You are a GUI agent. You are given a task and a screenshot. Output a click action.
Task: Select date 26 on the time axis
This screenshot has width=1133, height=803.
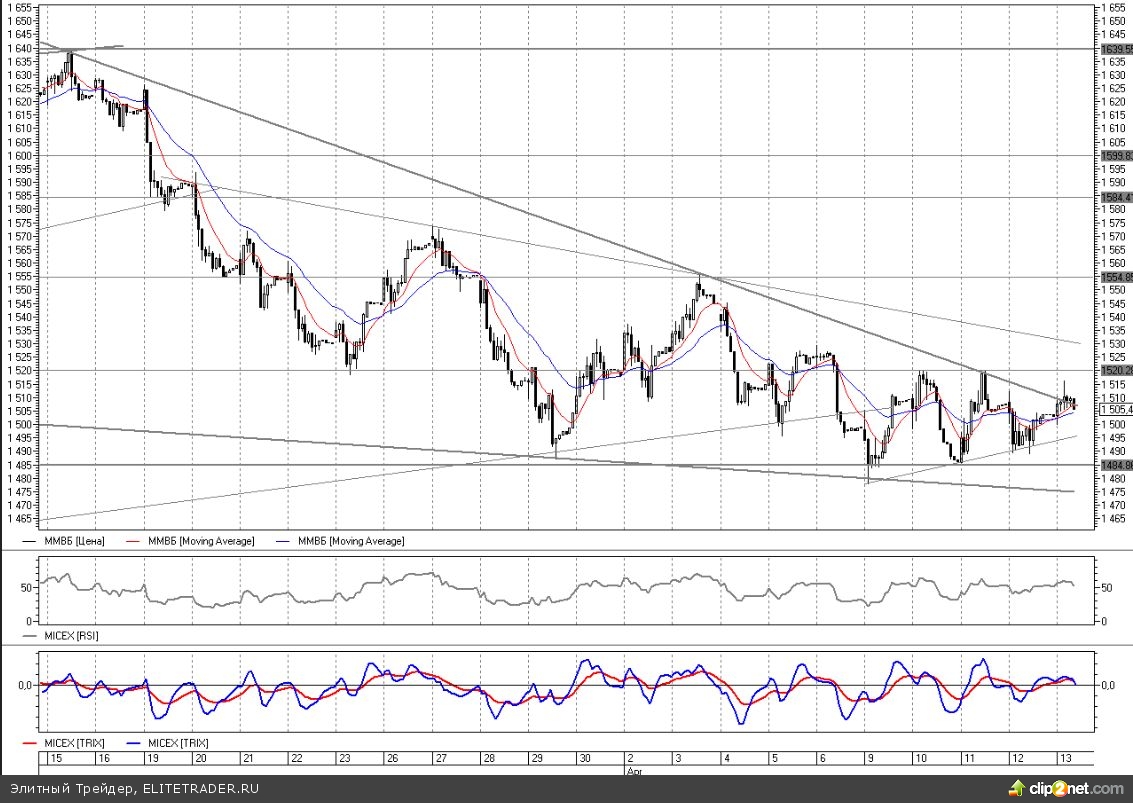point(392,759)
